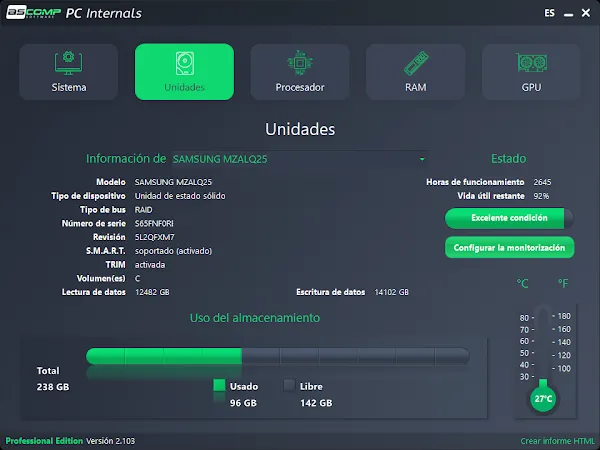Click the ES language selector
The image size is (600, 450).
click(549, 13)
